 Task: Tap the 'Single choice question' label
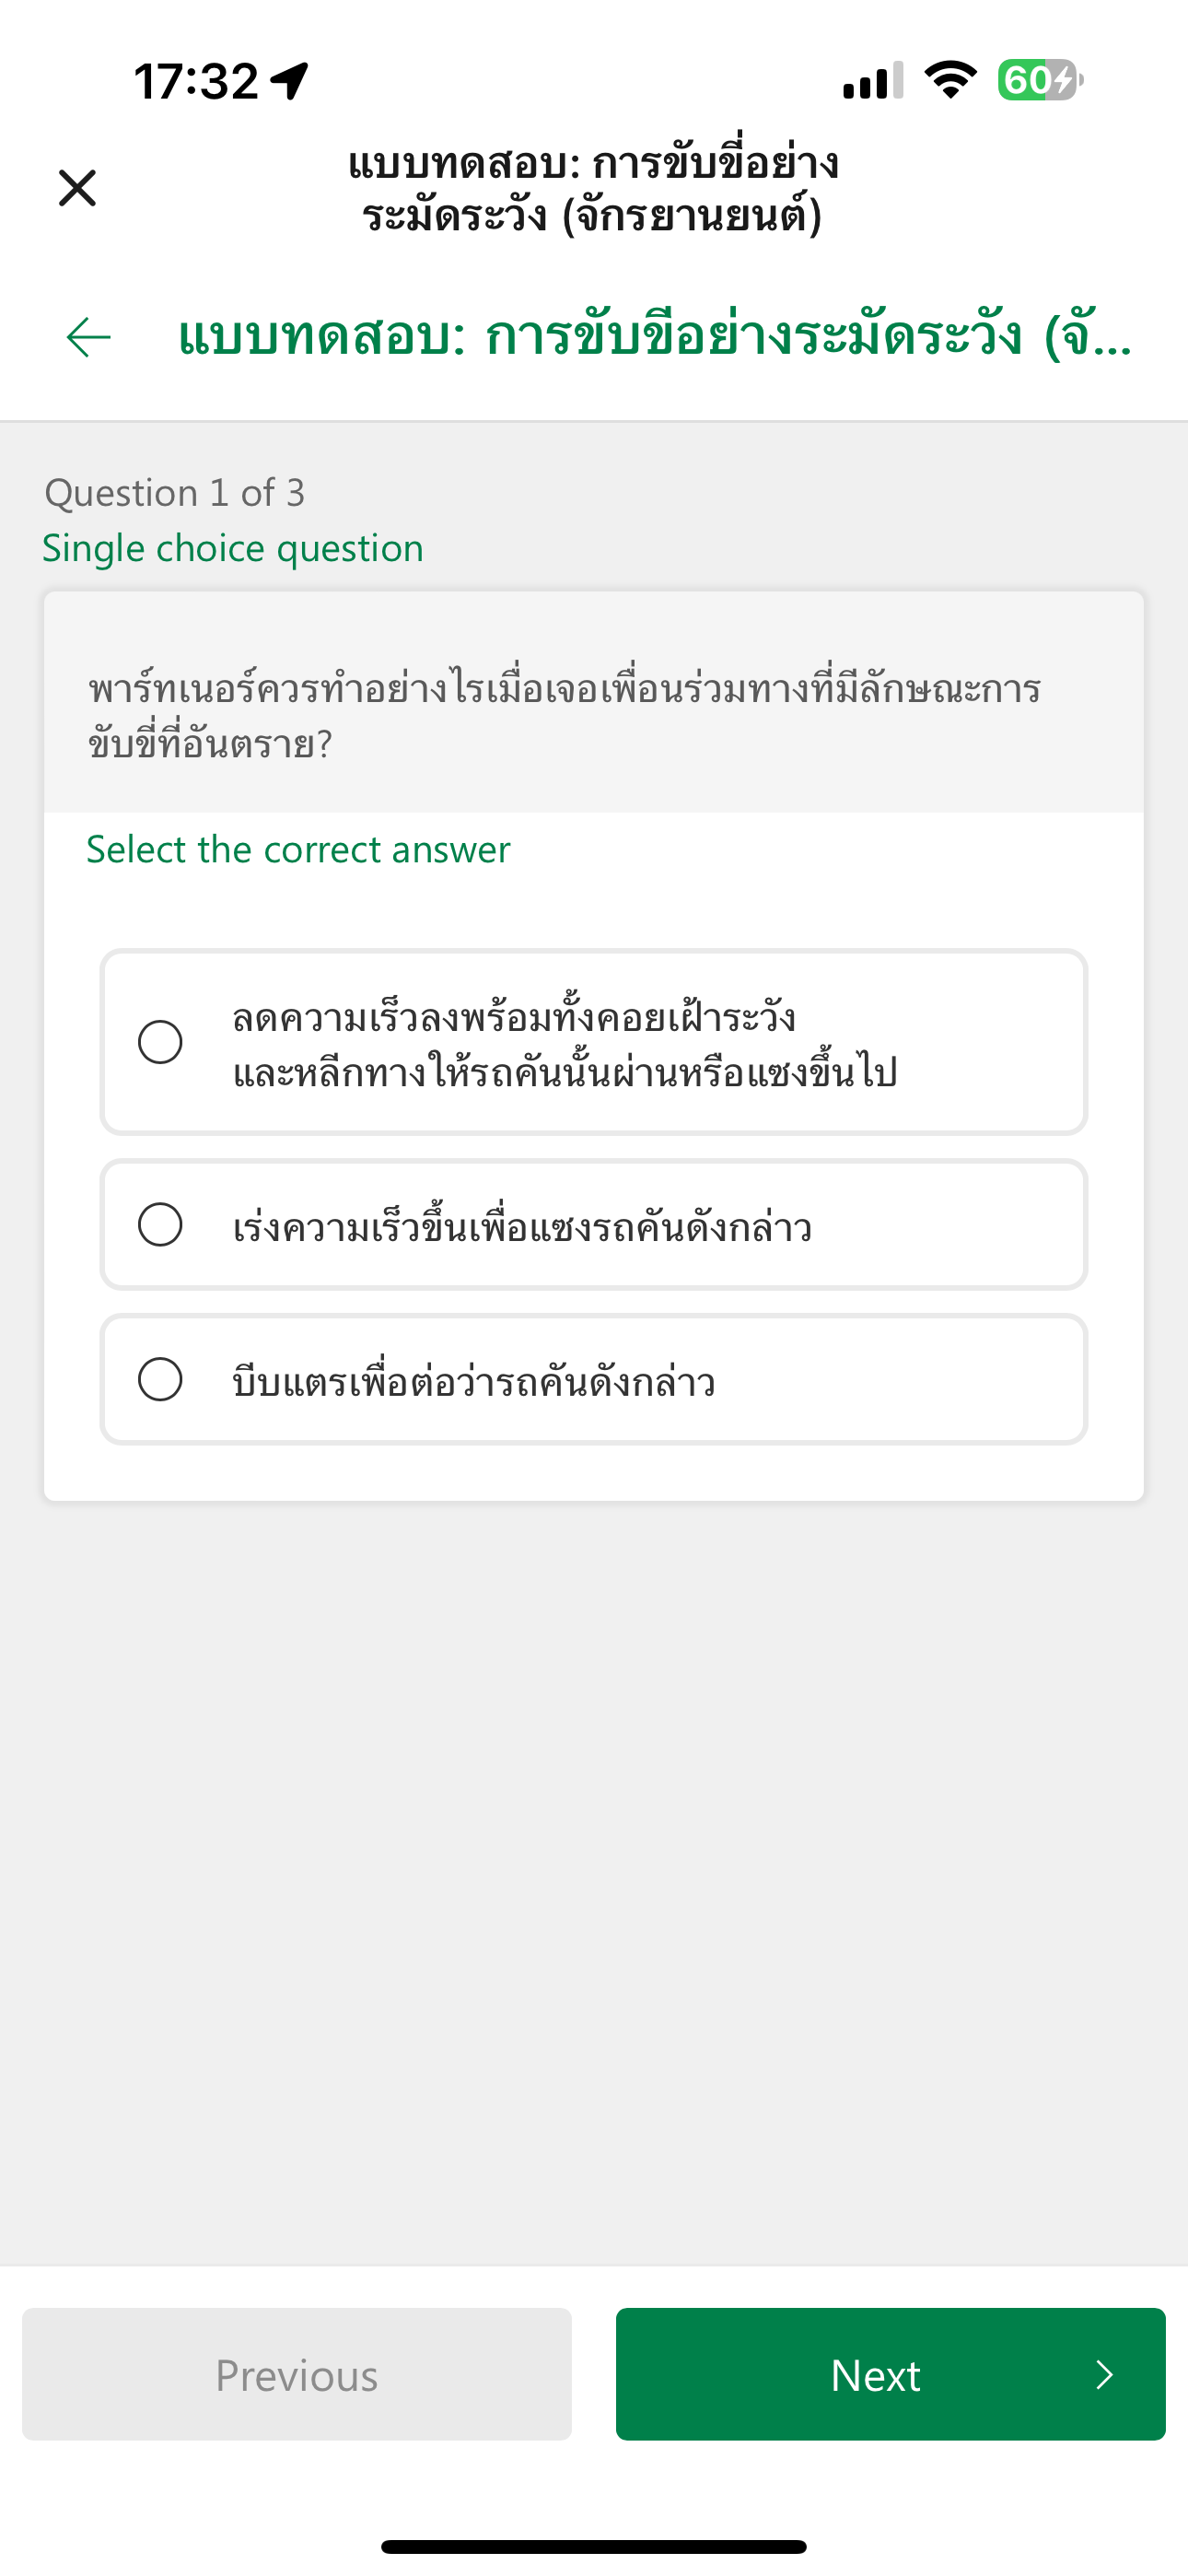(x=233, y=548)
